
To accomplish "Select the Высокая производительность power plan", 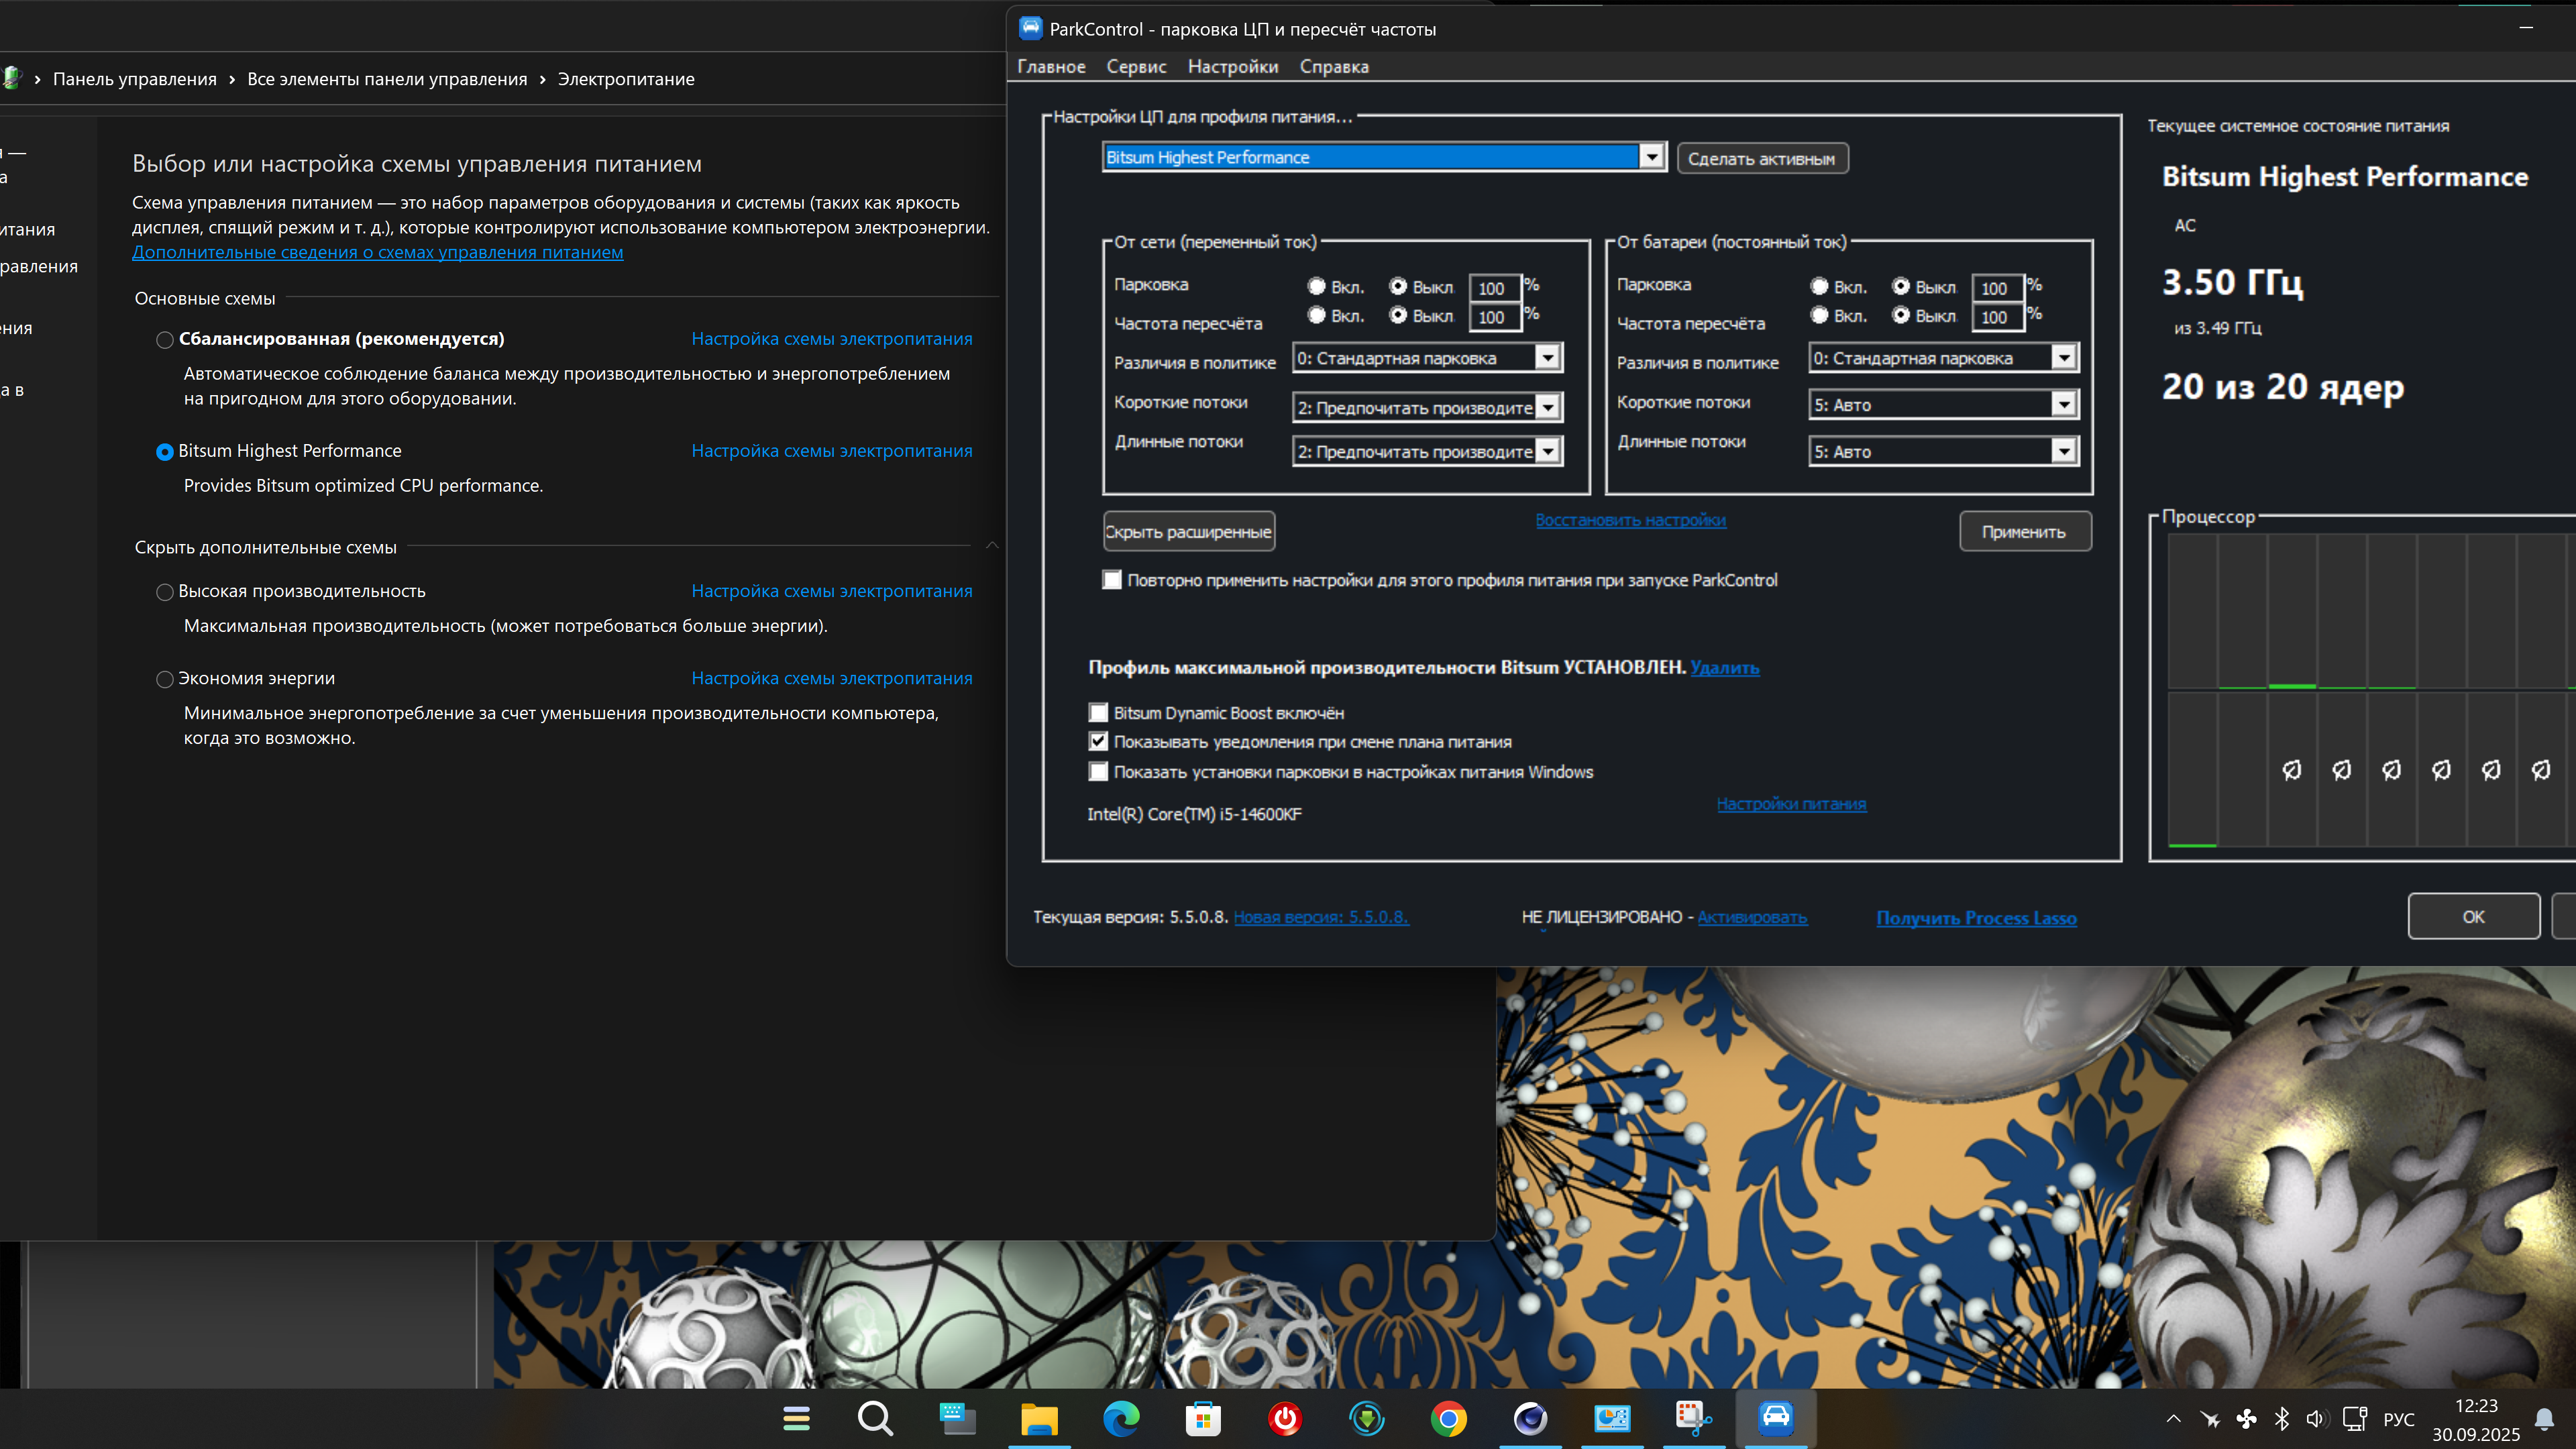I will click(x=165, y=592).
